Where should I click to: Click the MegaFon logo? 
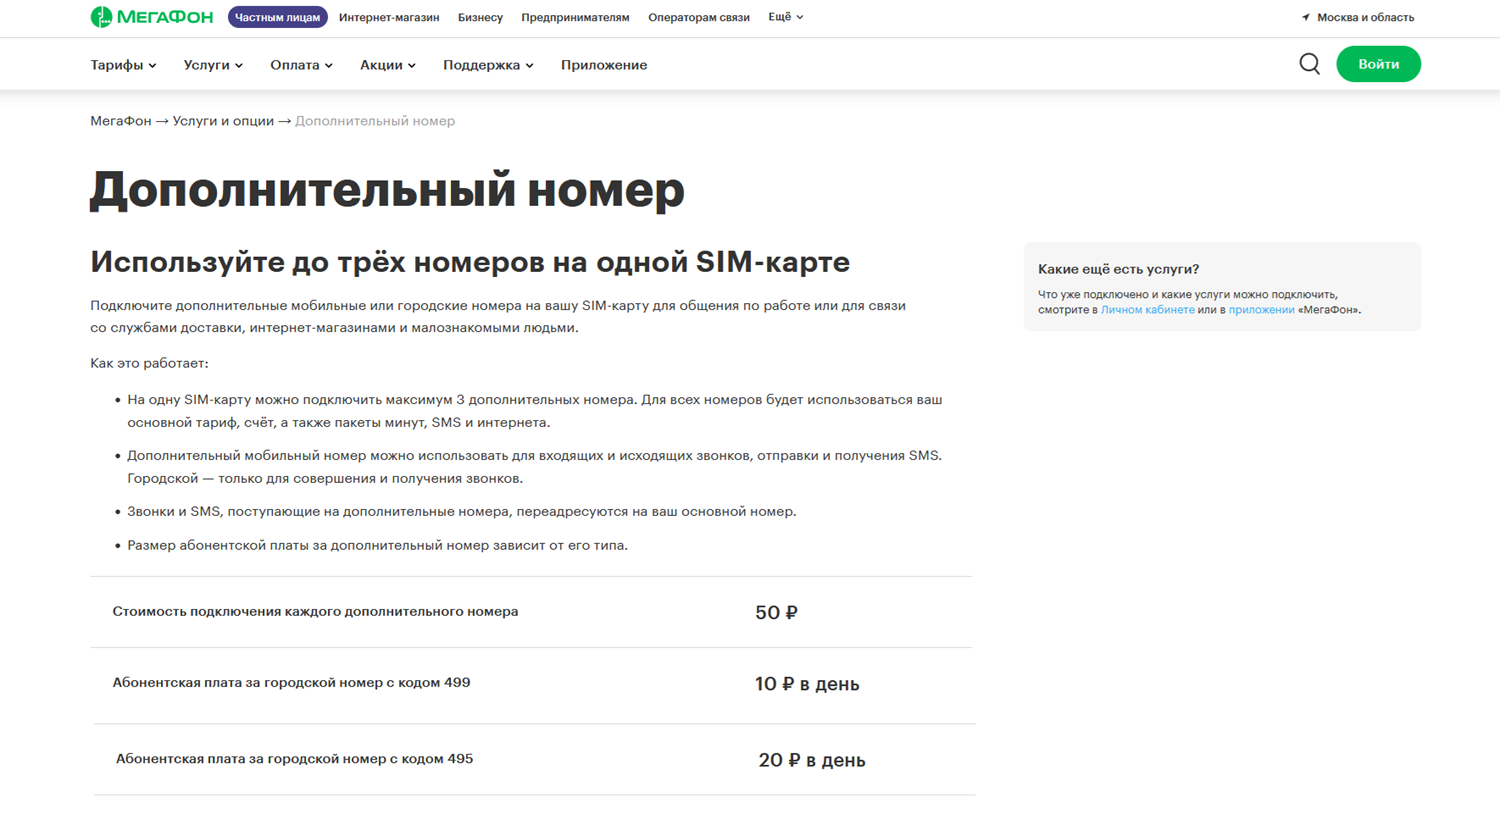click(151, 17)
